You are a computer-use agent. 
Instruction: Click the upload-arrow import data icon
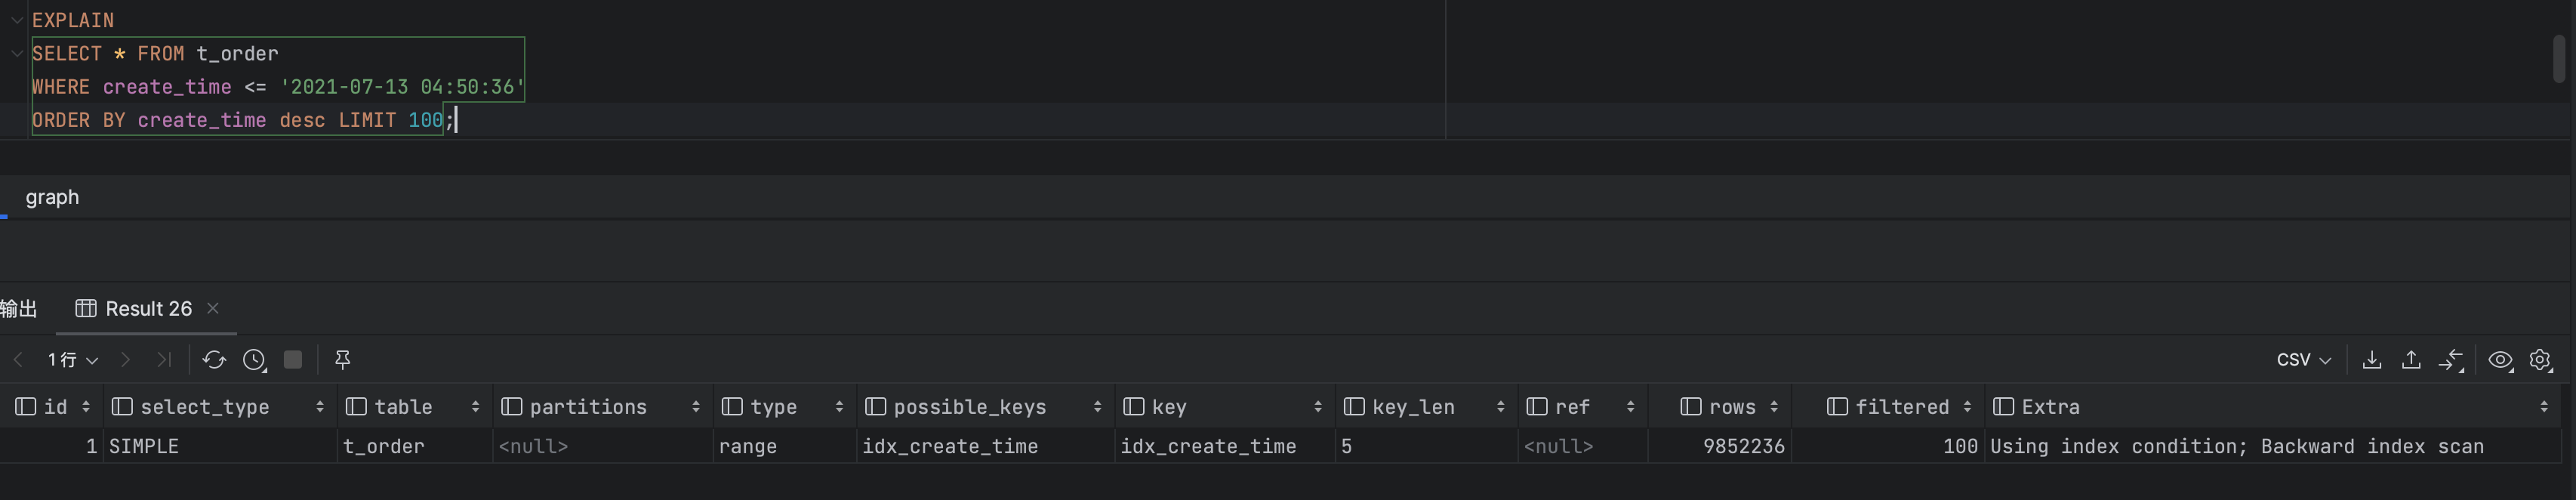[2411, 360]
